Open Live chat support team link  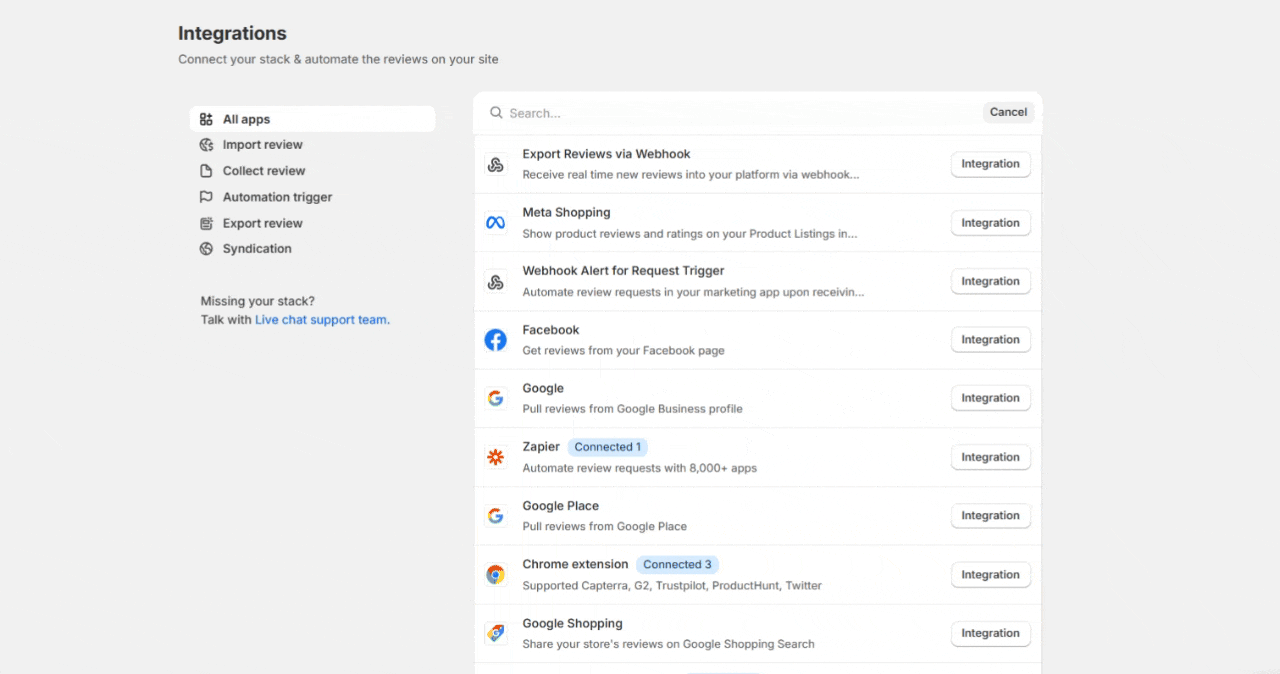(322, 320)
